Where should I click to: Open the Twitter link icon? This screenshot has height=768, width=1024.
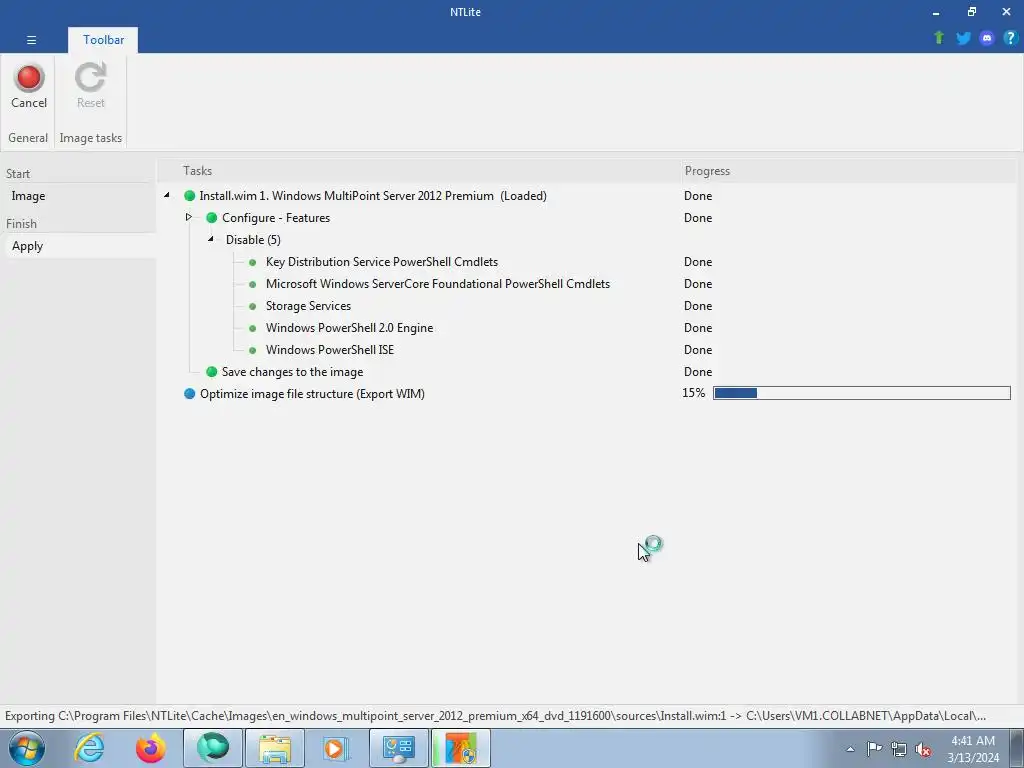coord(963,38)
